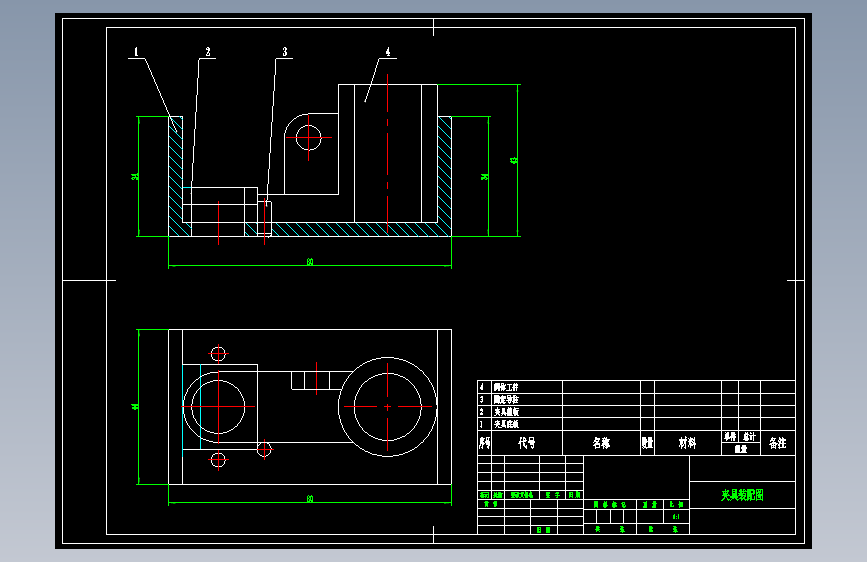The image size is (867, 562).
Task: Click the 备注 column header
Action: coord(777,443)
